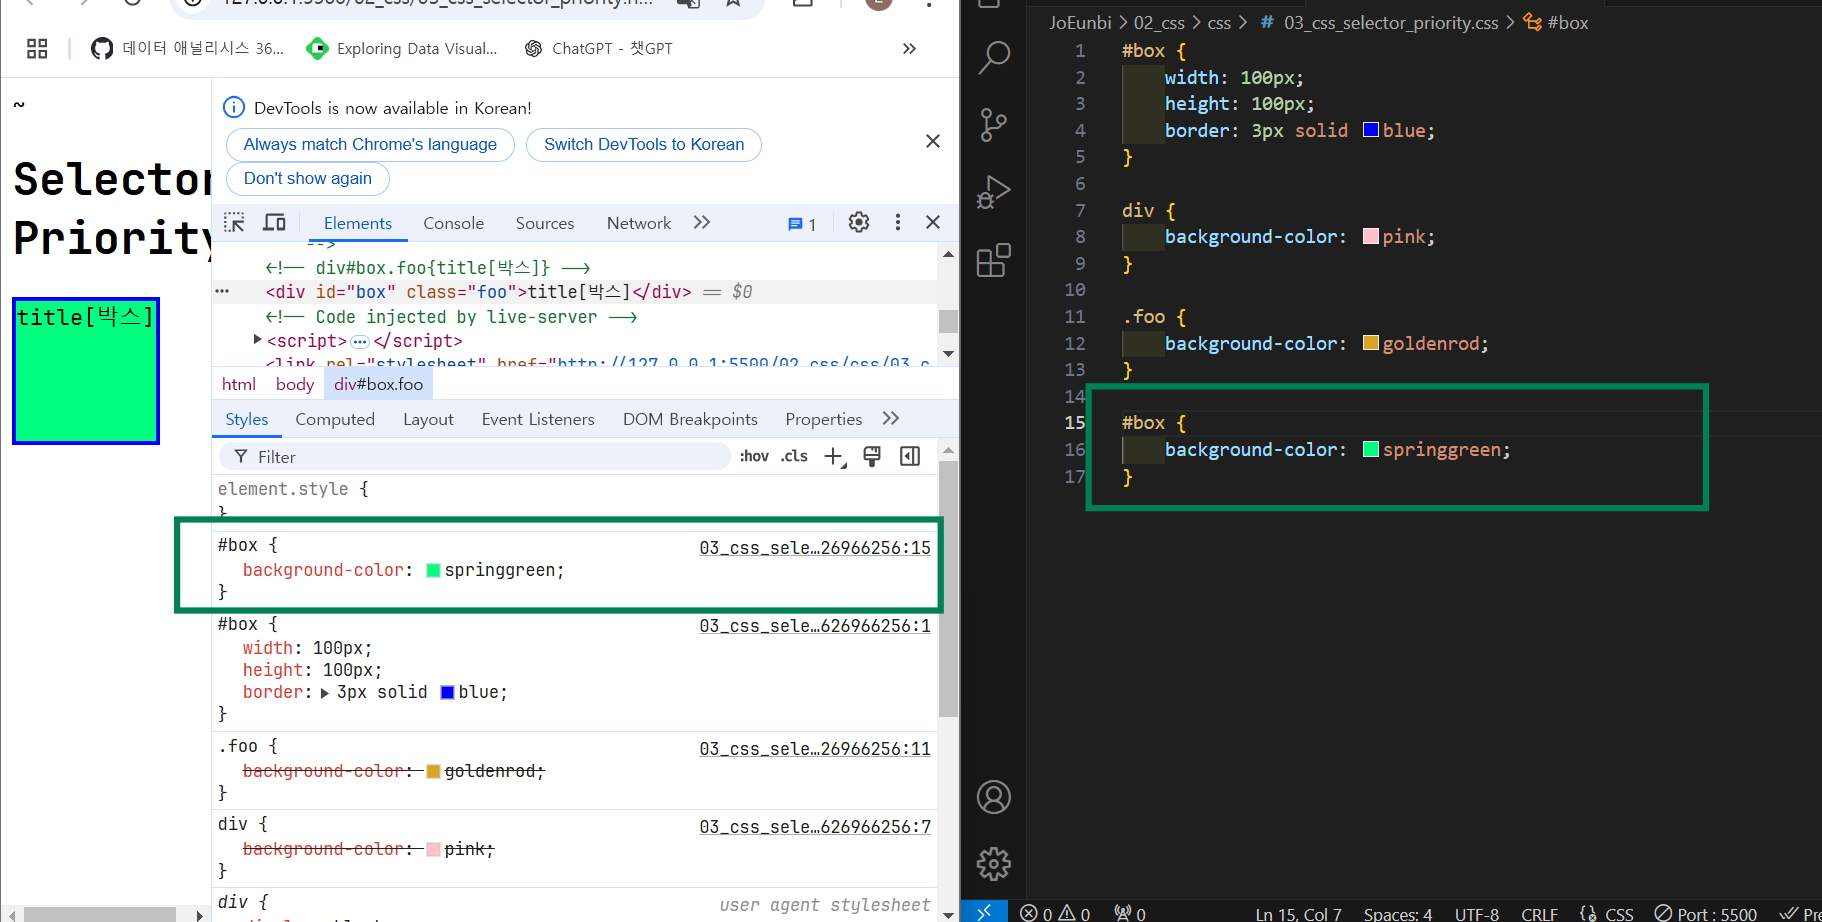The width and height of the screenshot is (1822, 922).
Task: Expand the border shorthand property triangle
Action: pos(325,692)
